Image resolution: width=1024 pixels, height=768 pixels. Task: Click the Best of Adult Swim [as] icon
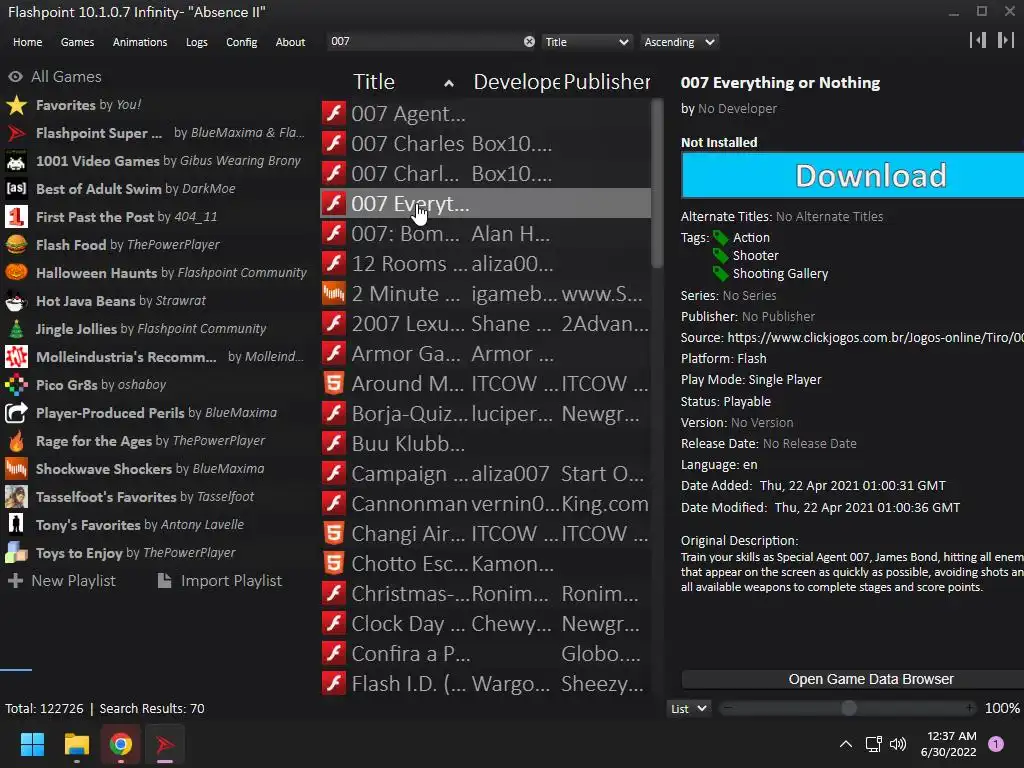click(16, 189)
